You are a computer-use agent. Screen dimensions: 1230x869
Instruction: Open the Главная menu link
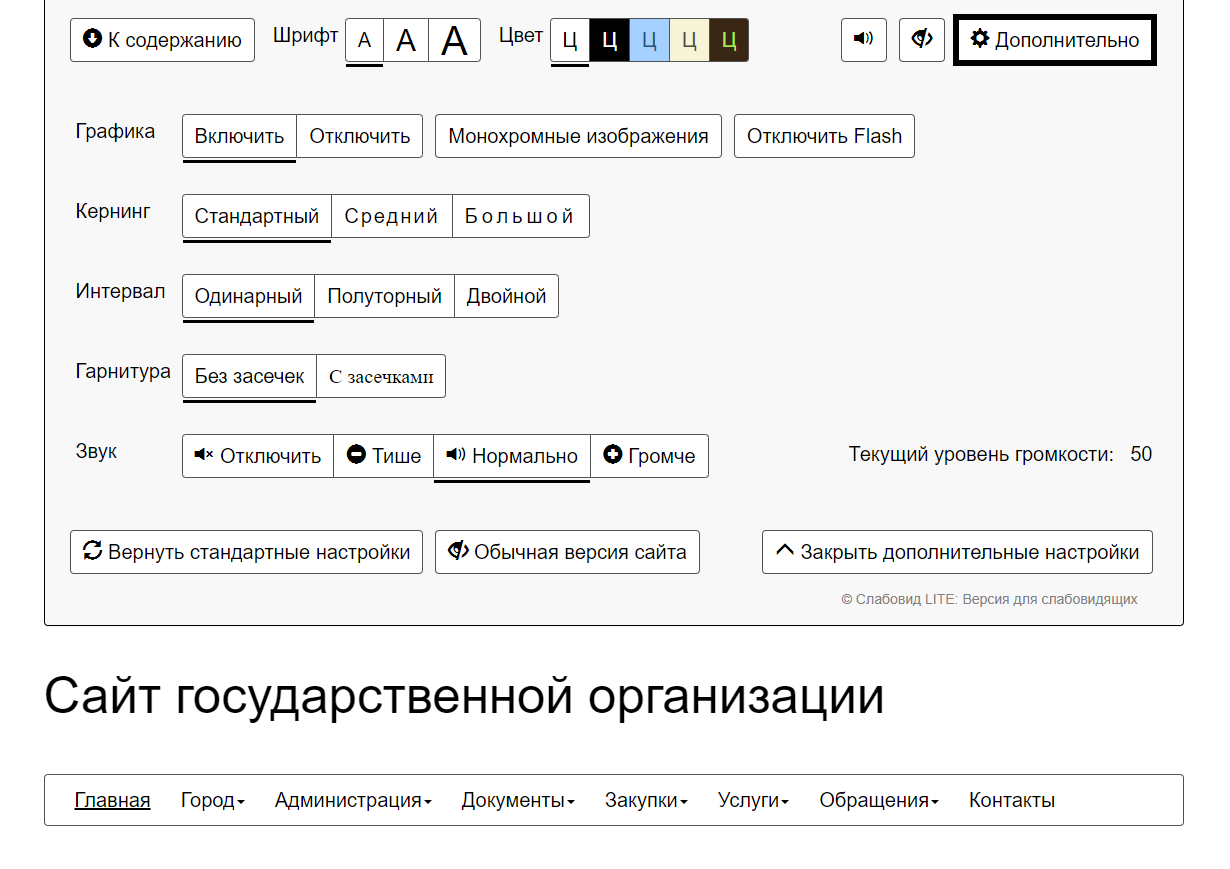[112, 800]
